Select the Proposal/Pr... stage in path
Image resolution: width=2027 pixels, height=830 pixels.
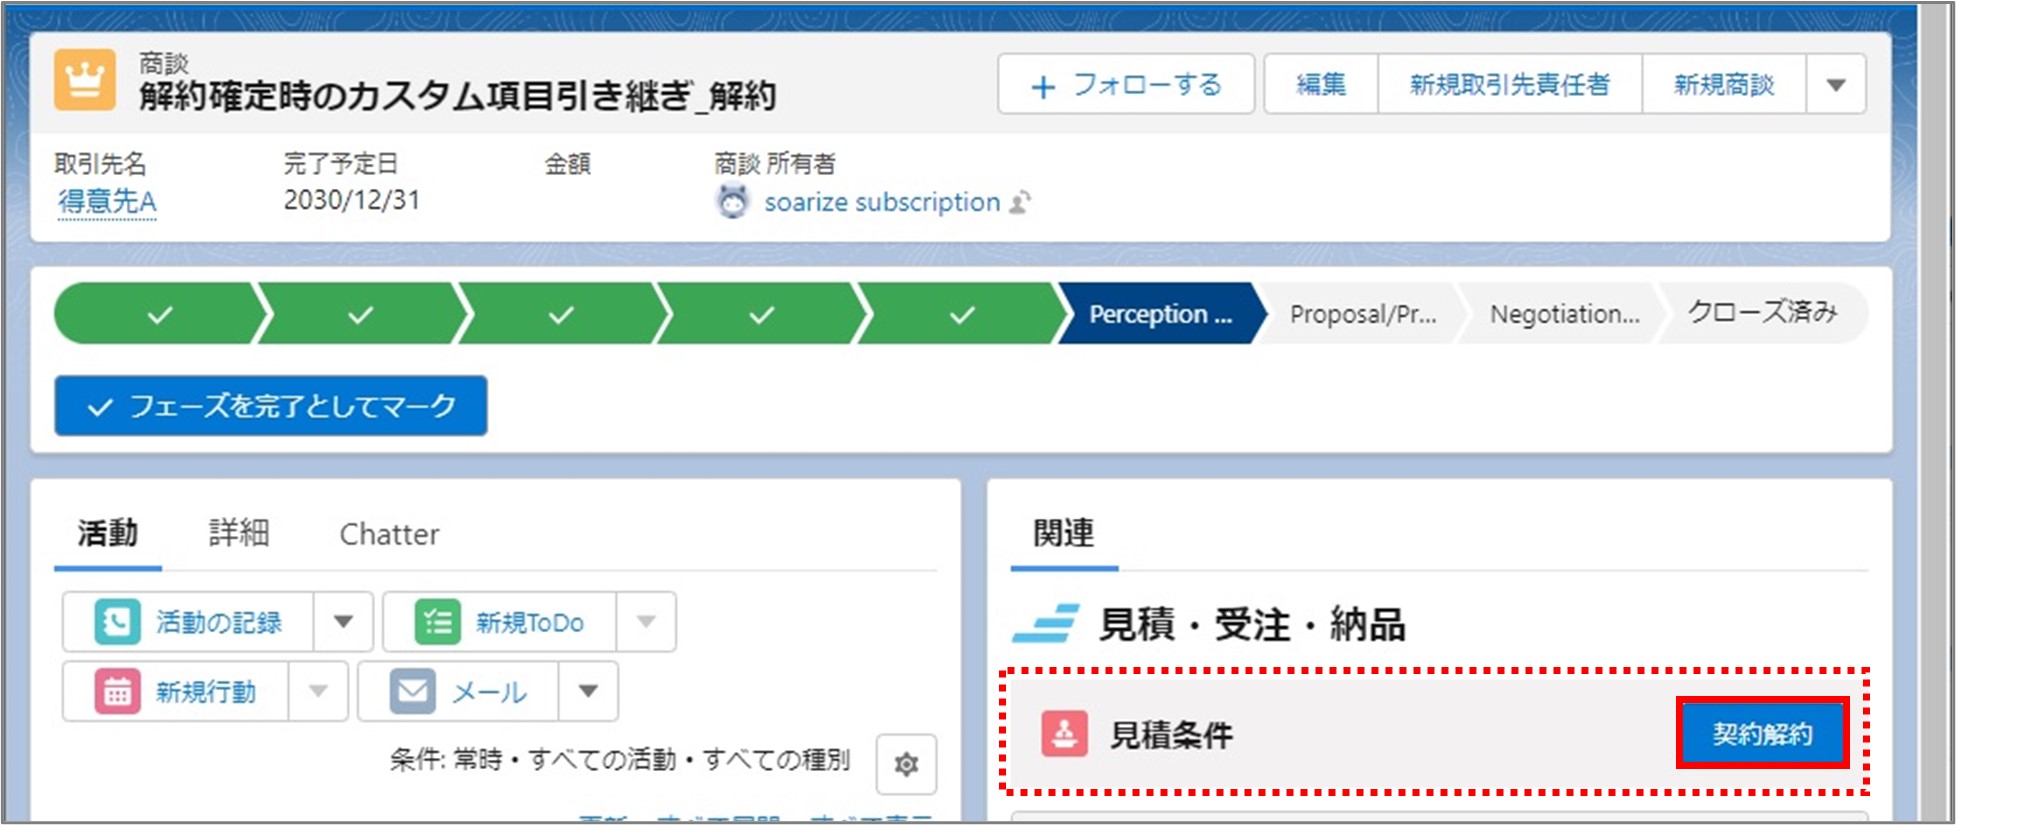[x=1362, y=314]
